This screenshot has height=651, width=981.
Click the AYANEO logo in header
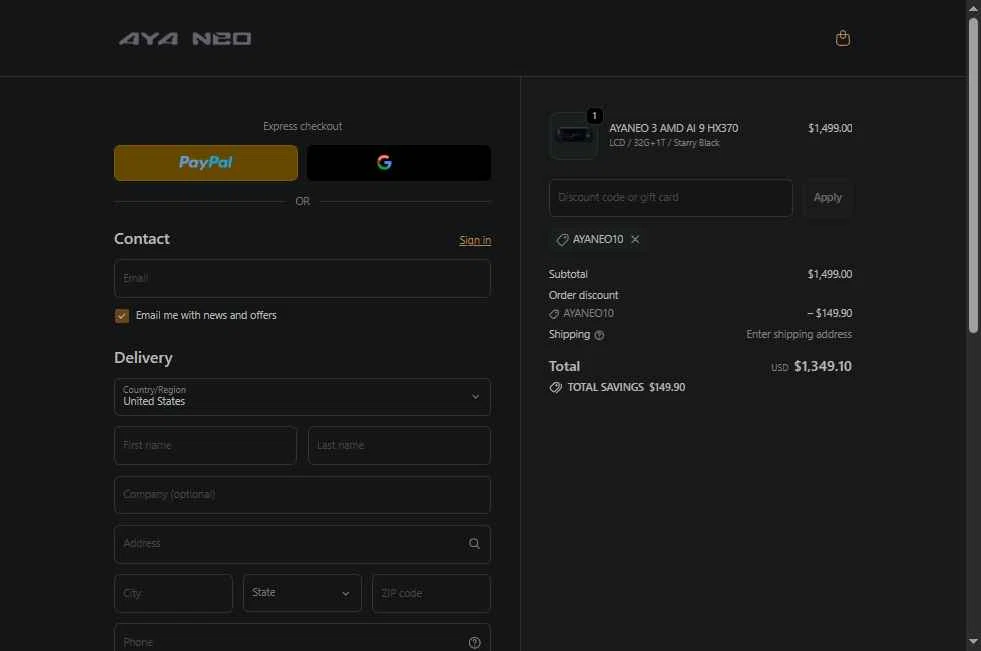[x=185, y=39]
